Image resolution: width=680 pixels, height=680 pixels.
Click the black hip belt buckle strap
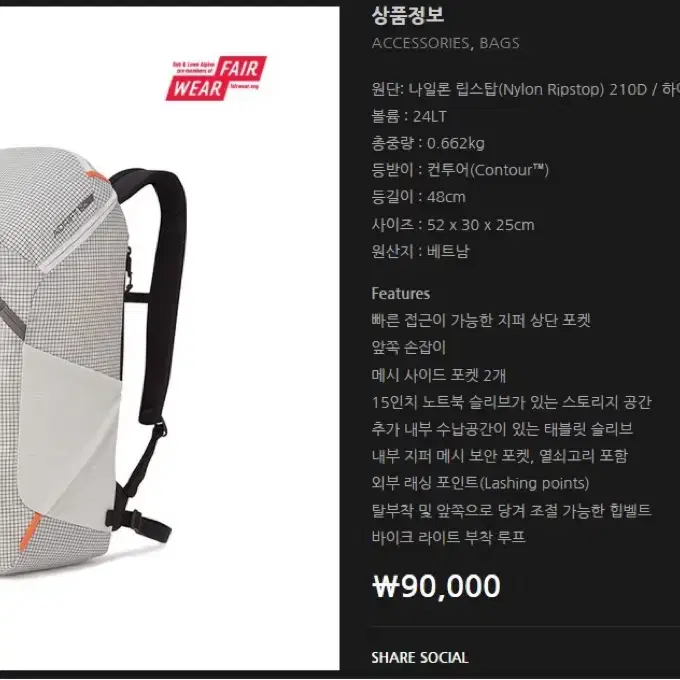[138, 523]
